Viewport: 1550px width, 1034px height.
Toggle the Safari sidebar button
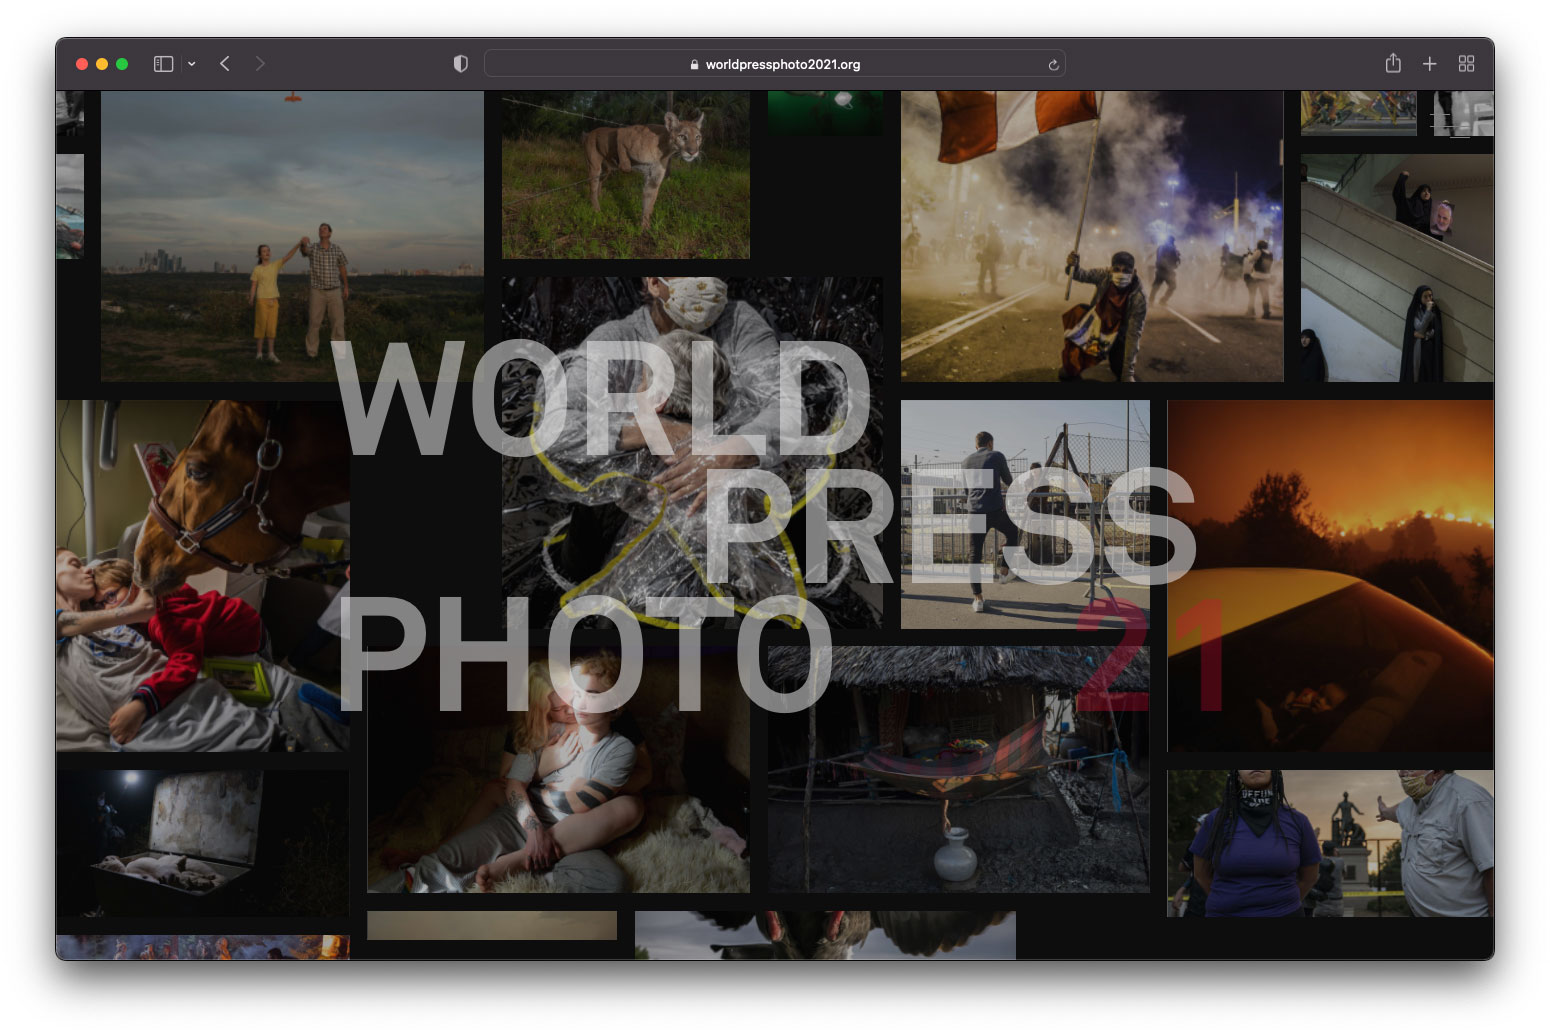pyautogui.click(x=164, y=64)
